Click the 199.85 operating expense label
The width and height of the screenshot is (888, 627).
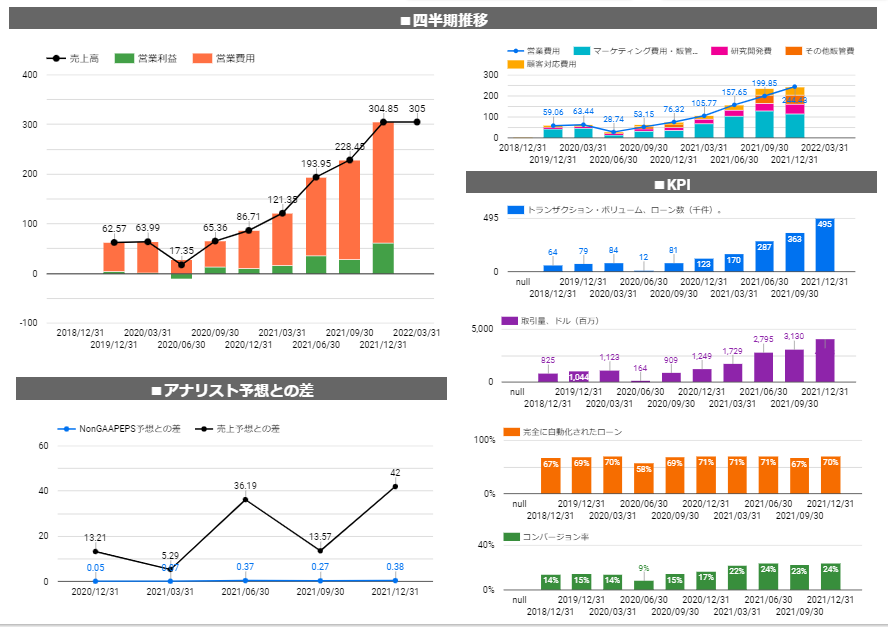[765, 83]
